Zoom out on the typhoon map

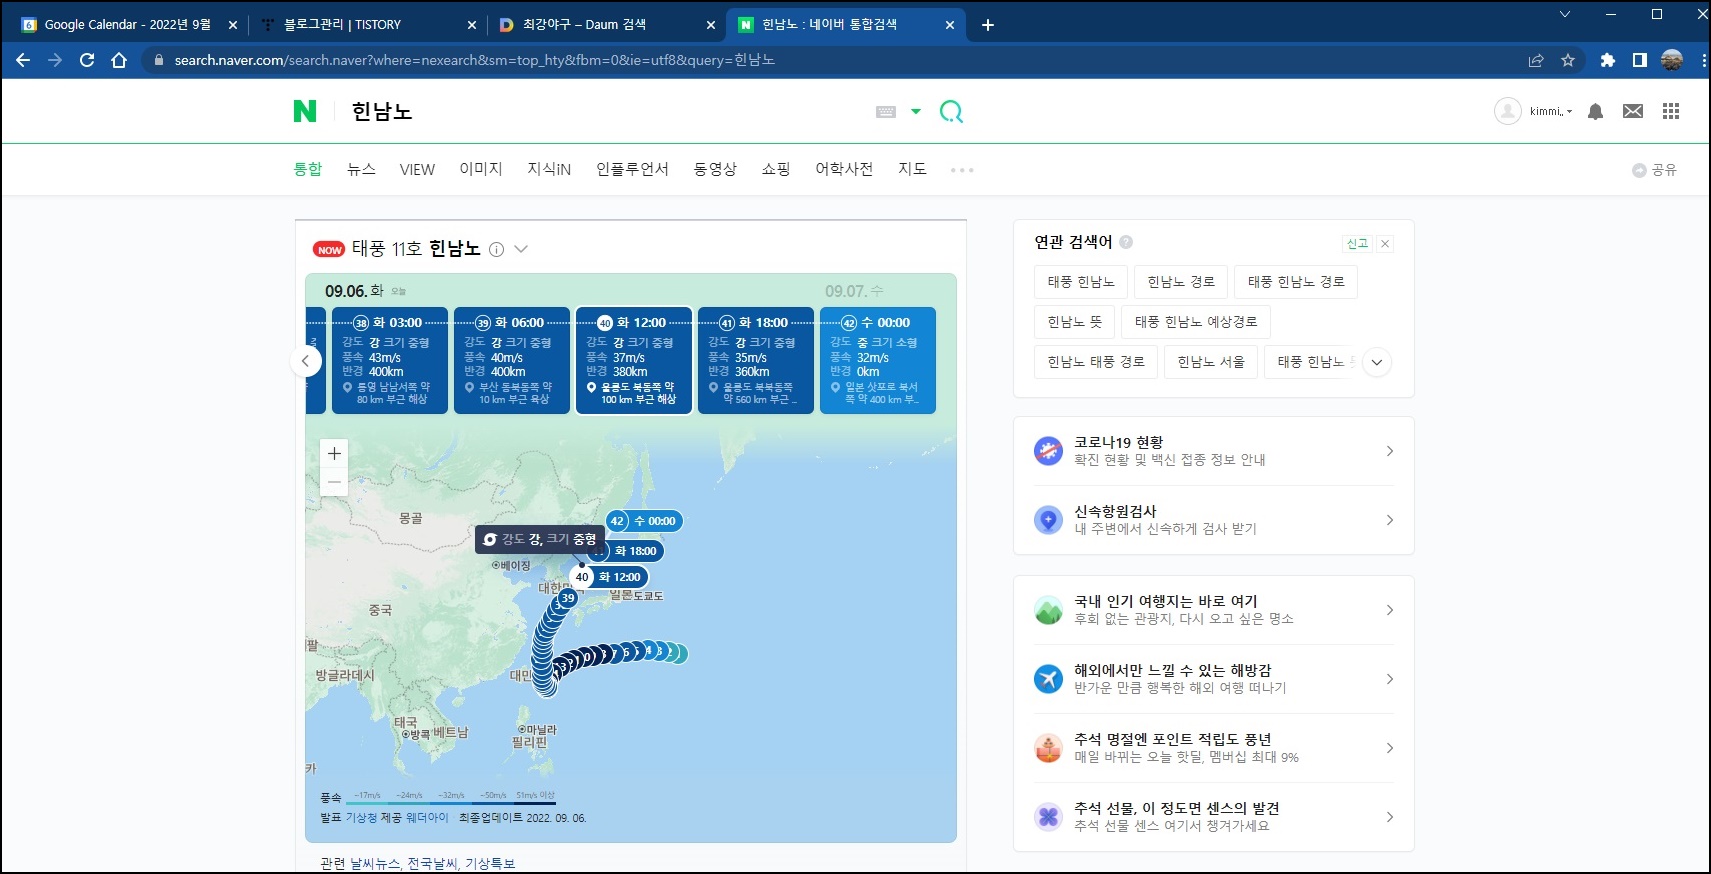click(x=334, y=482)
